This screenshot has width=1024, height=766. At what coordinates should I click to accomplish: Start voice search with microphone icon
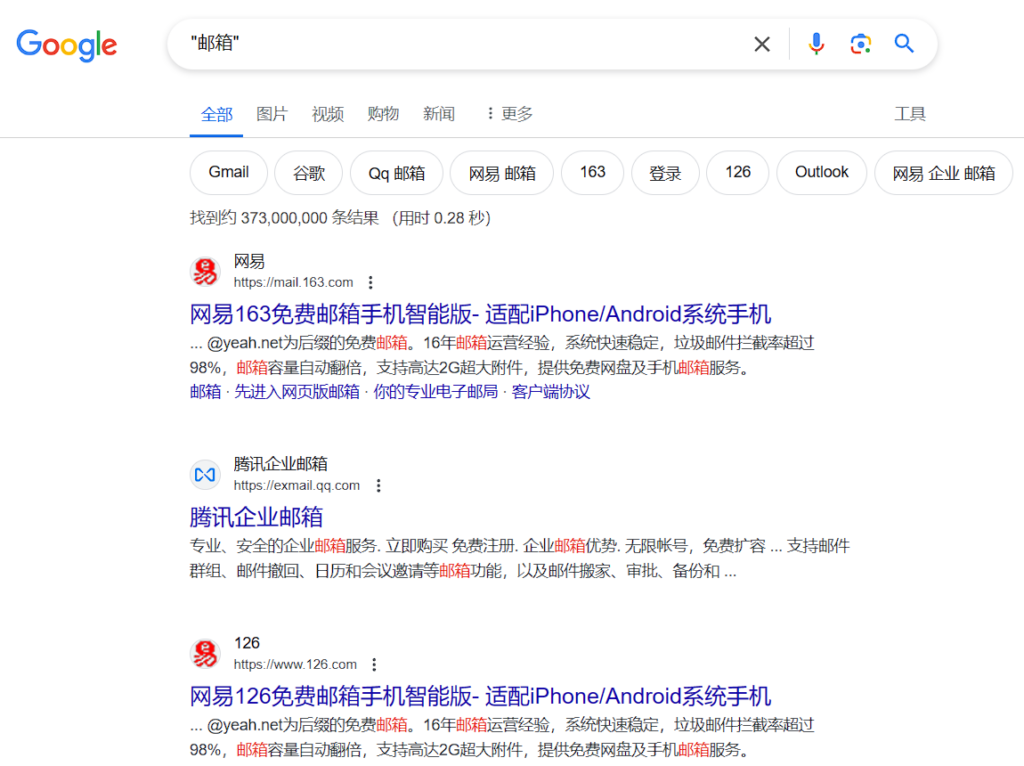click(816, 44)
